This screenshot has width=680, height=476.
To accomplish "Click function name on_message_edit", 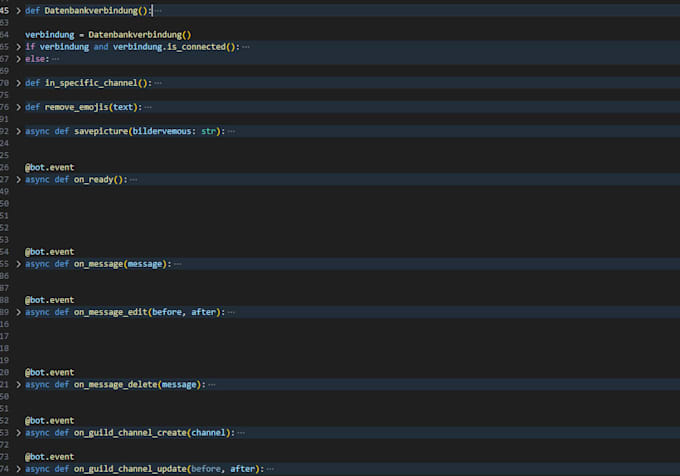I will pos(111,312).
